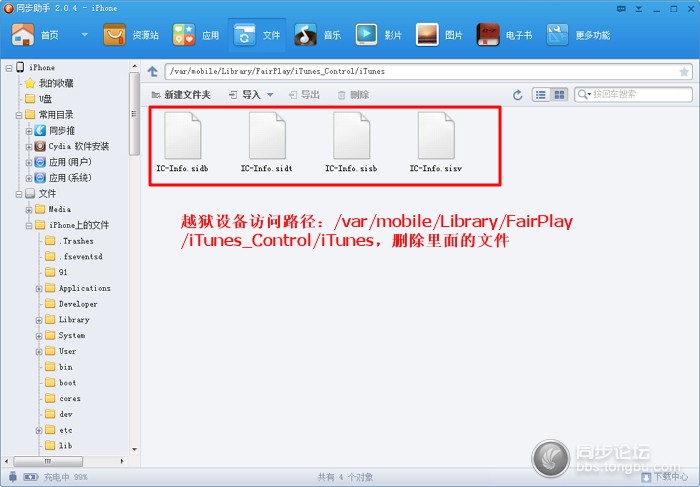This screenshot has height=487, width=700.
Task: Expand the Applications folder node
Action: 39,289
